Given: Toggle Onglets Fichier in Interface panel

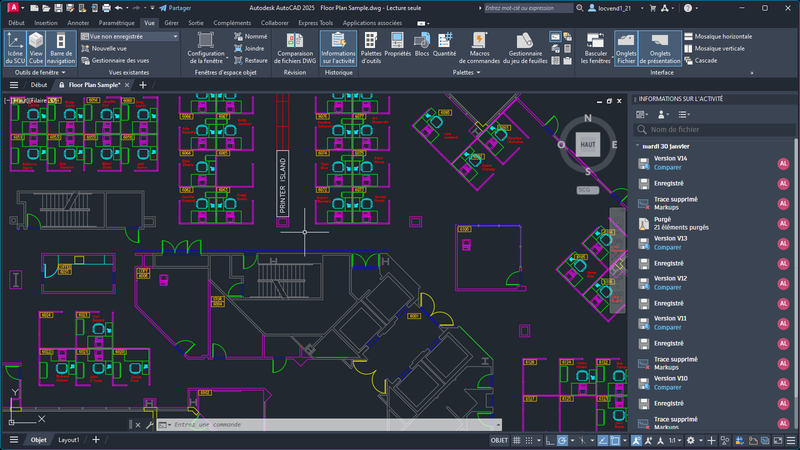Looking at the screenshot, I should click(626, 48).
